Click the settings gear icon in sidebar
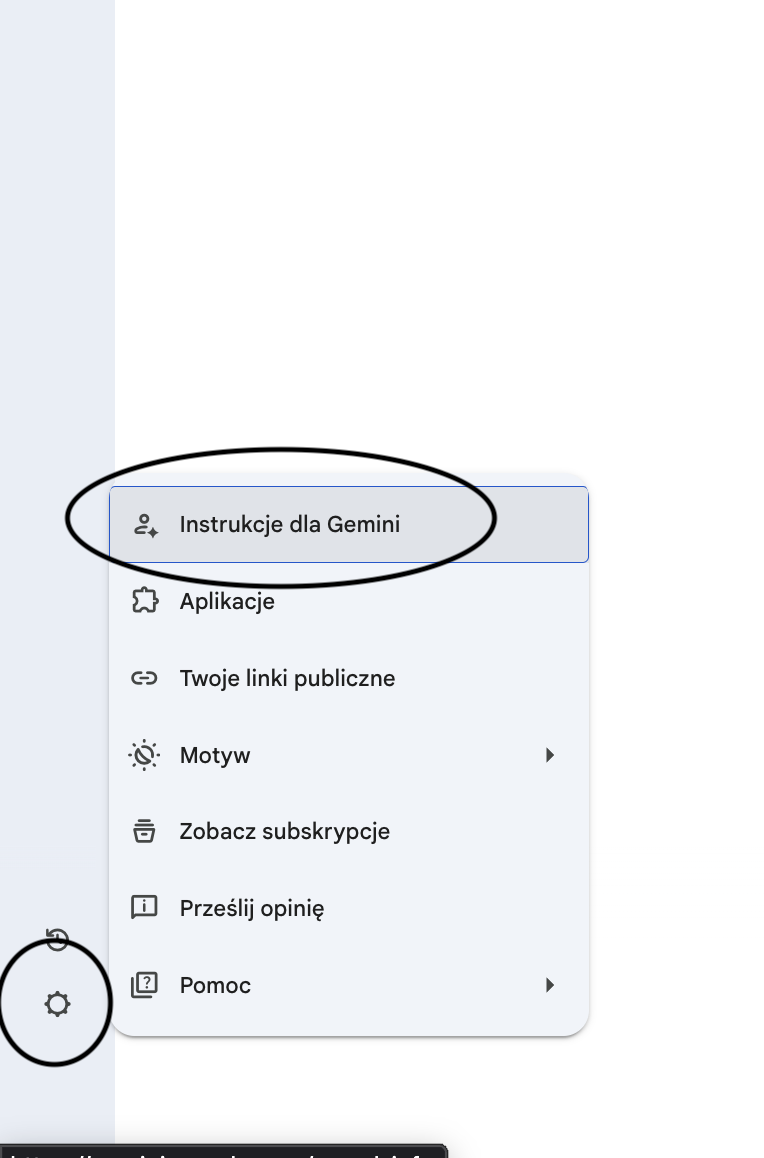The height and width of the screenshot is (1158, 764). [58, 1004]
